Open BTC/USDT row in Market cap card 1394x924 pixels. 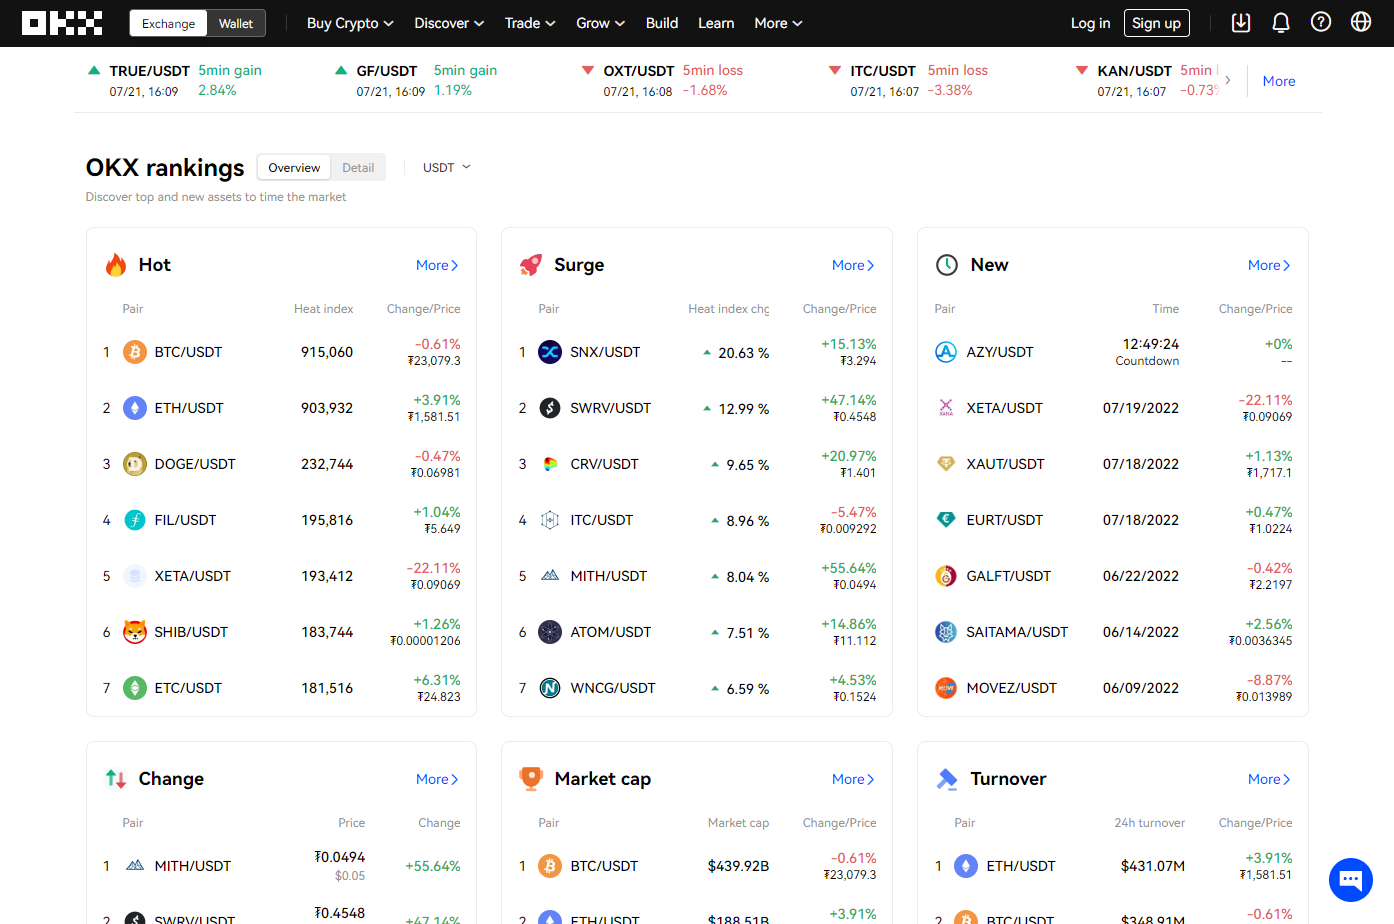697,866
